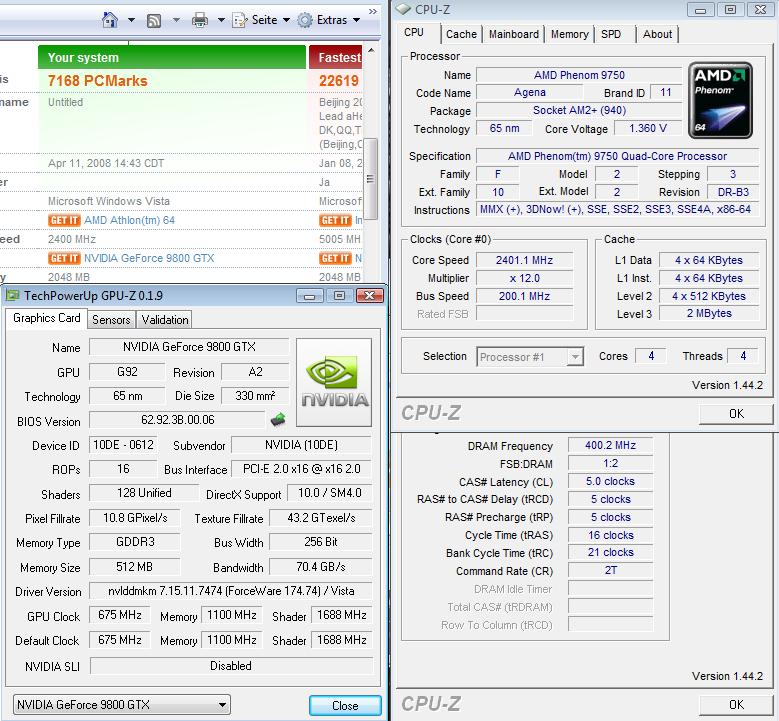Click the Driver Version field in GPU-Z
This screenshot has height=721, width=779.
[231, 591]
